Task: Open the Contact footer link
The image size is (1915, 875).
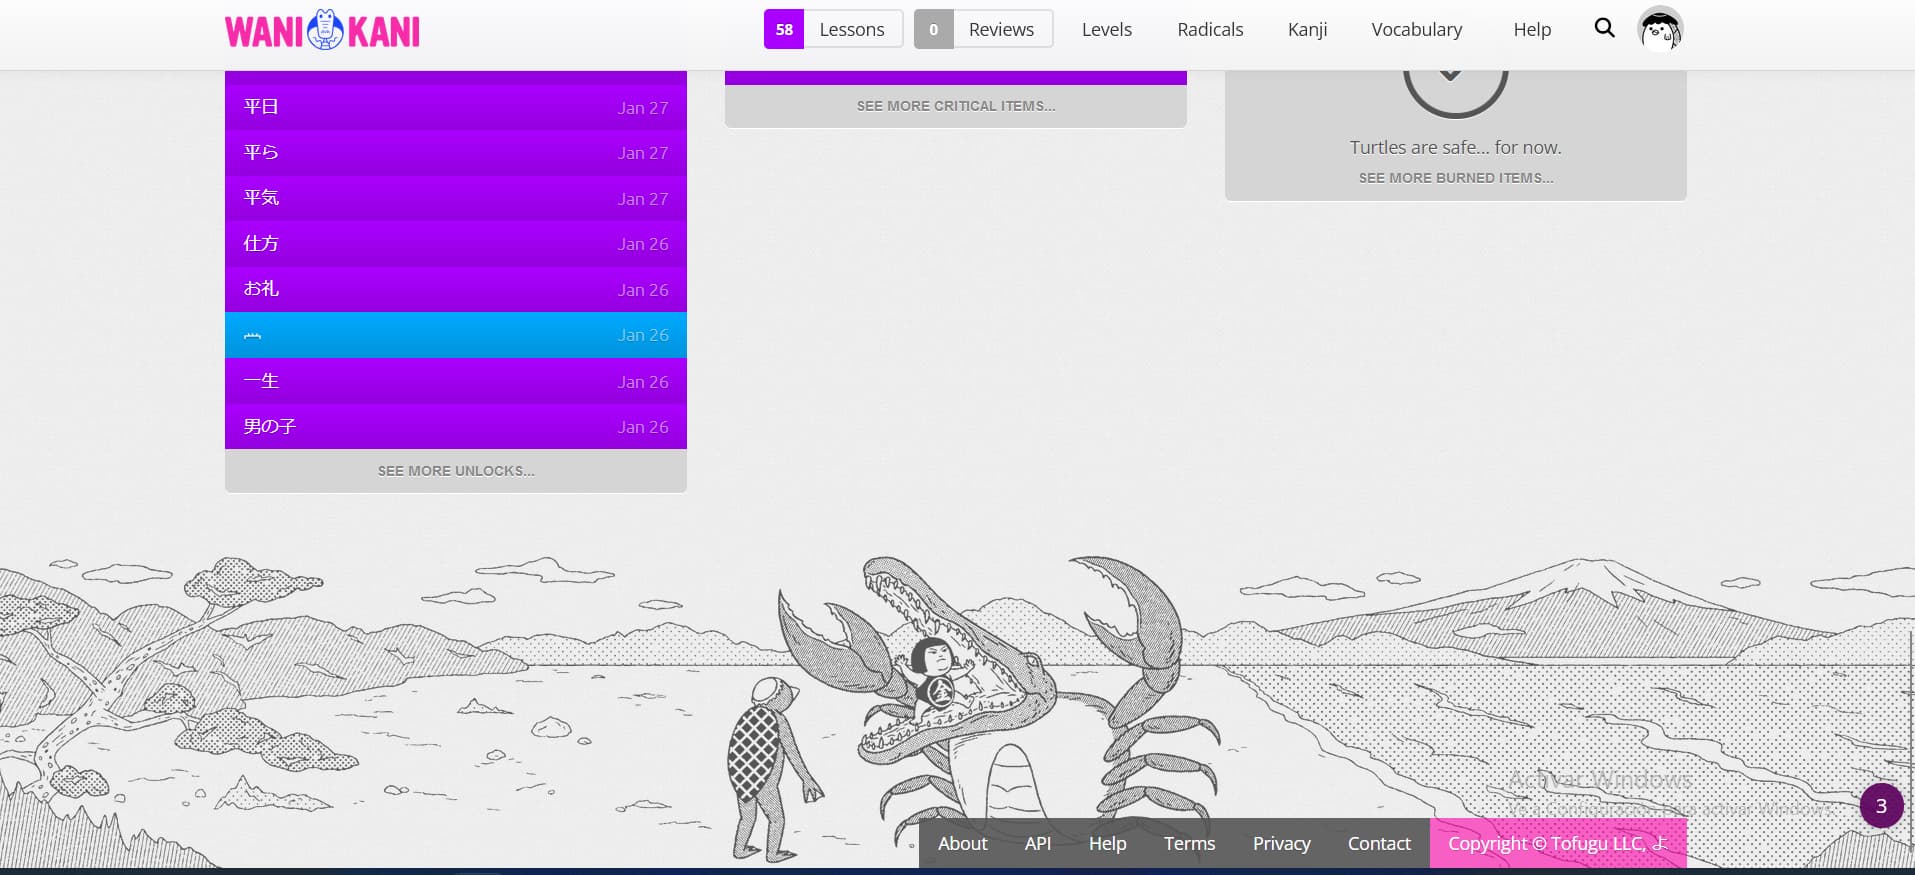Action: tap(1379, 843)
